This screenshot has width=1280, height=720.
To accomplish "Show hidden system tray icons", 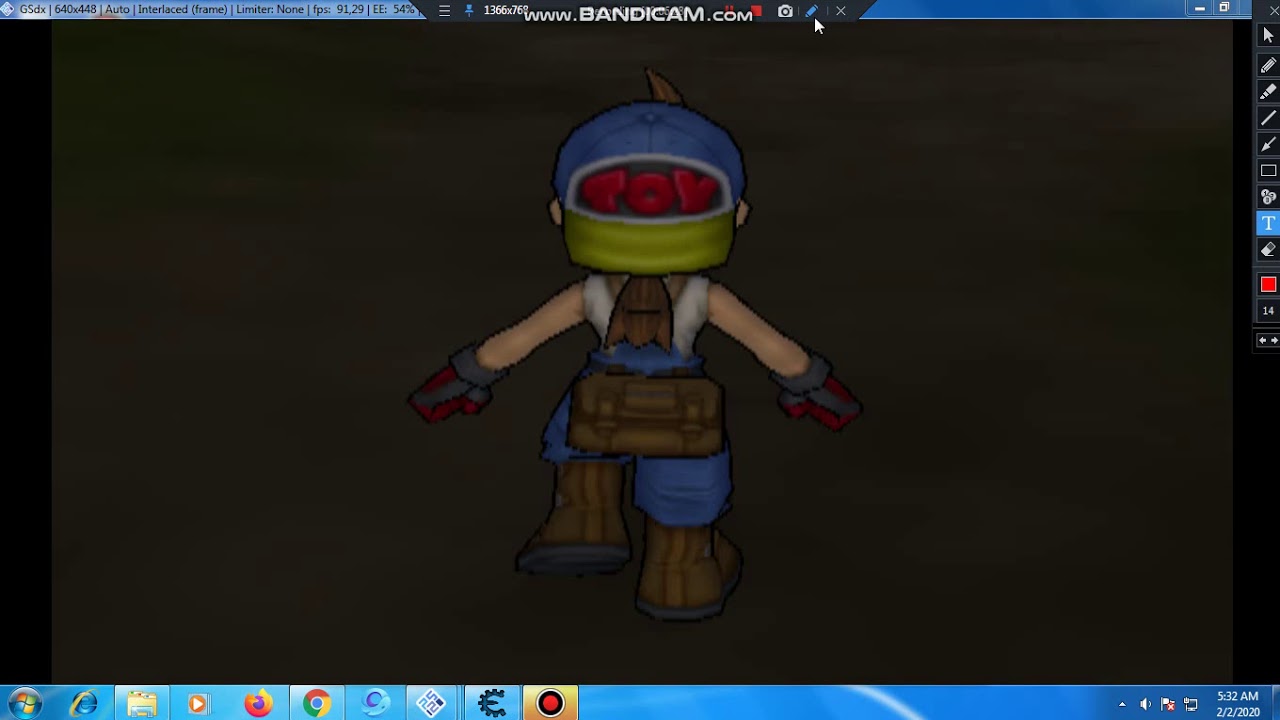I will click(1122, 704).
